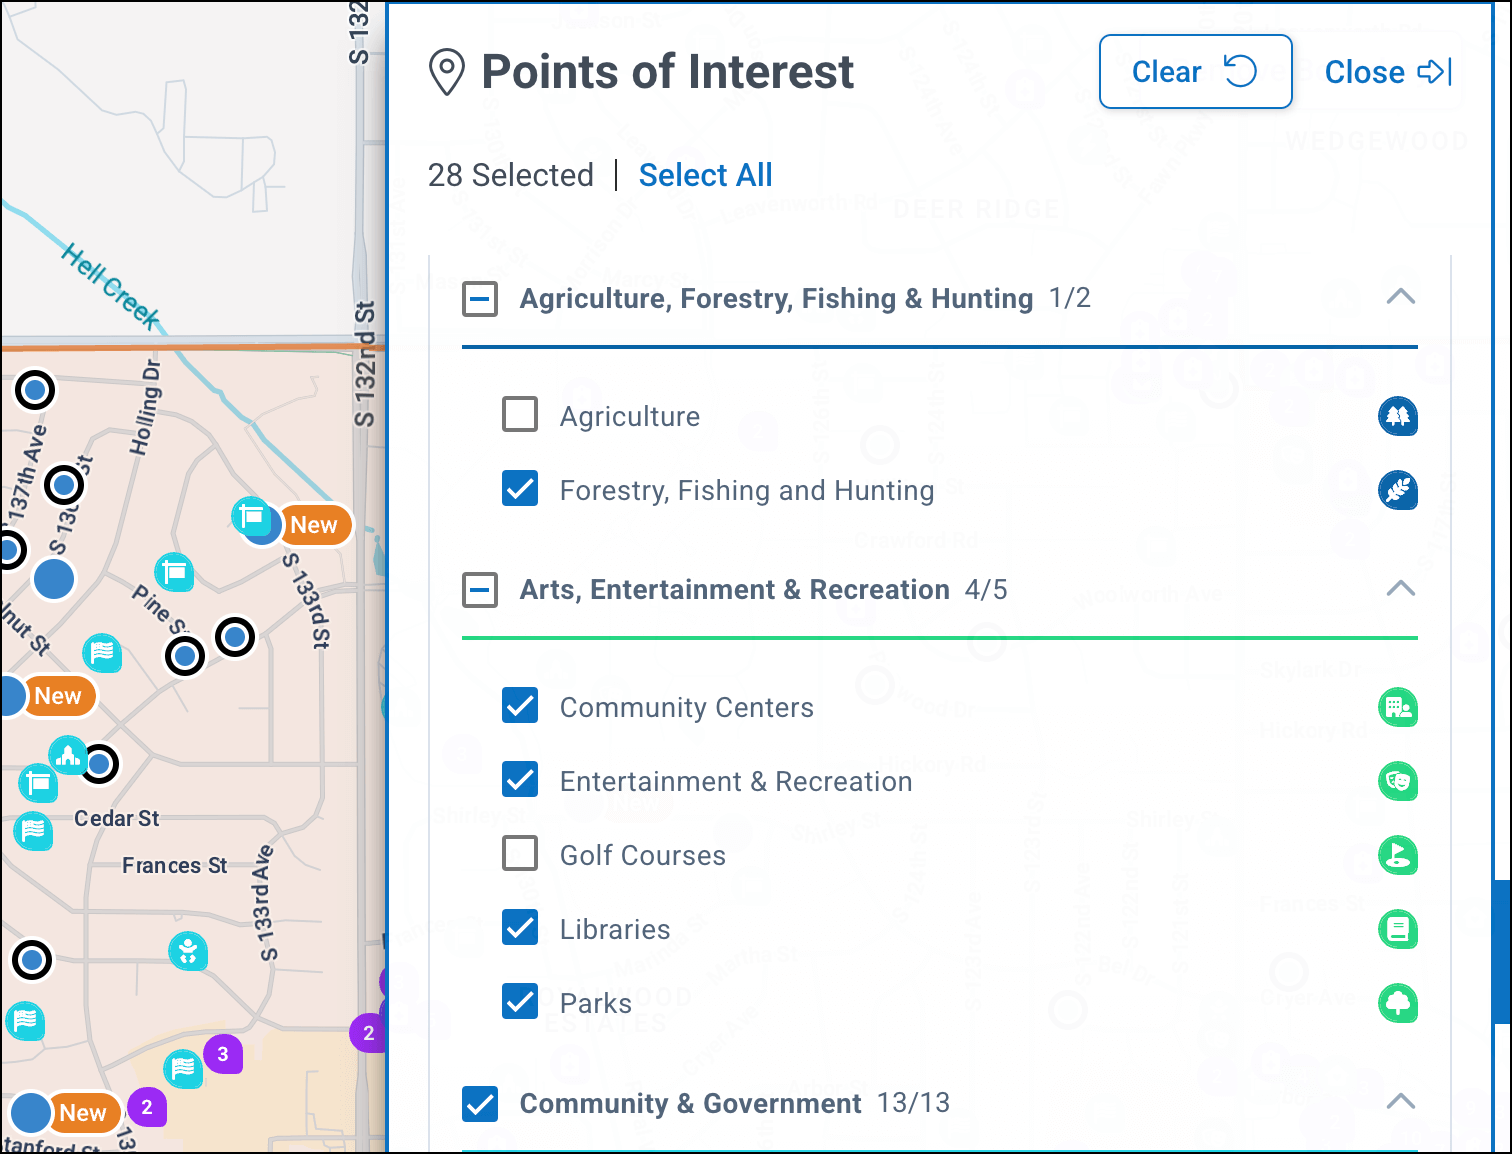Click the Parks tree icon
This screenshot has height=1154, width=1512.
pos(1397,1003)
